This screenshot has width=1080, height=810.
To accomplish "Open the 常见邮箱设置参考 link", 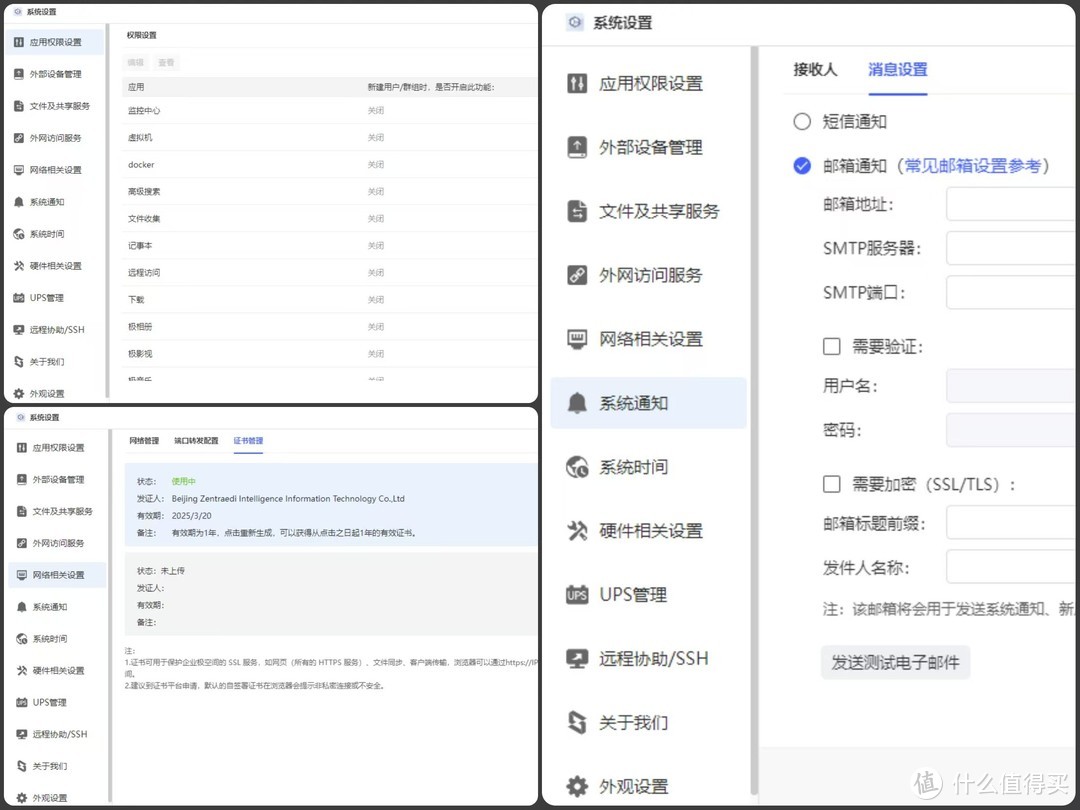I will pyautogui.click(x=975, y=165).
